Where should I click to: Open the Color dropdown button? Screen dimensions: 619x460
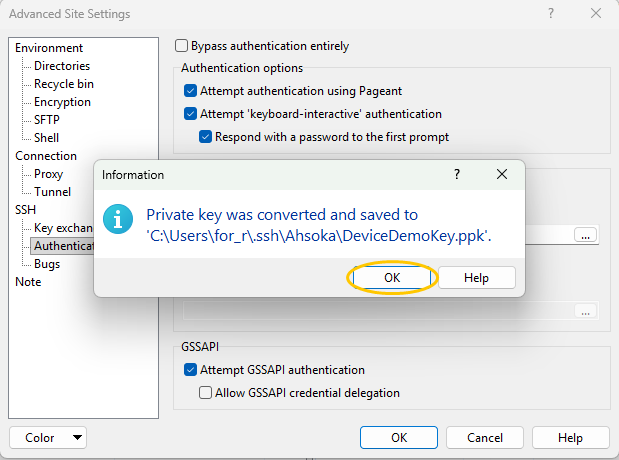48,437
